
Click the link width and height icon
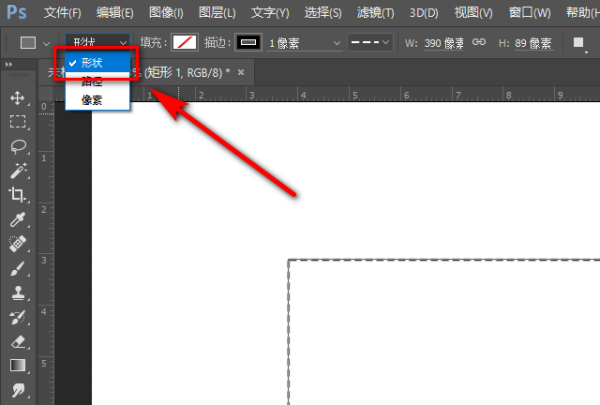click(x=479, y=42)
